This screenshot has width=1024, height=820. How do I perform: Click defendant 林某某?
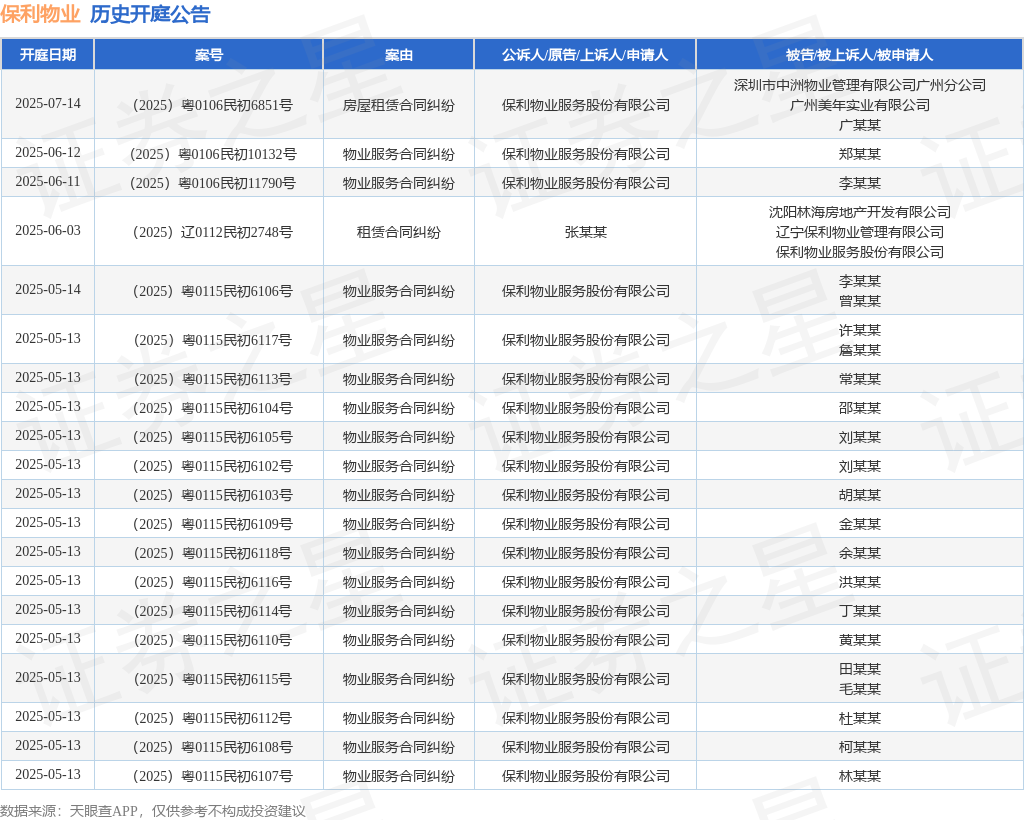tap(859, 776)
